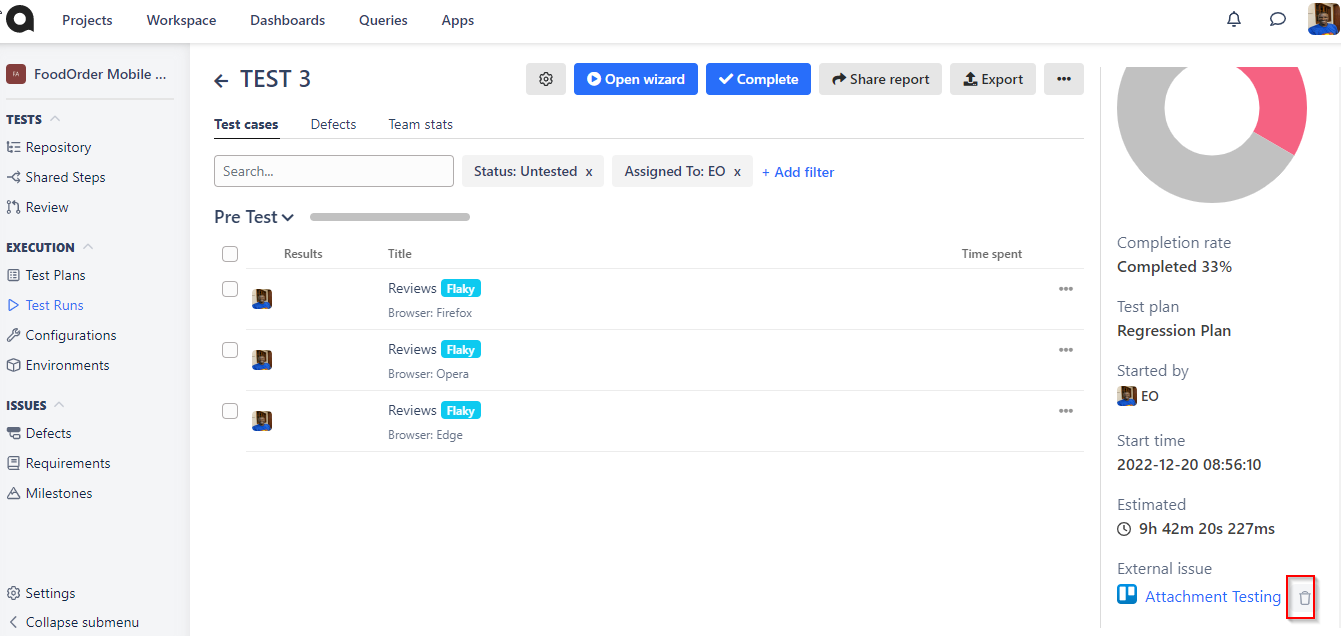
Task: Open the Dashboards menu in top navigation
Action: tap(287, 20)
